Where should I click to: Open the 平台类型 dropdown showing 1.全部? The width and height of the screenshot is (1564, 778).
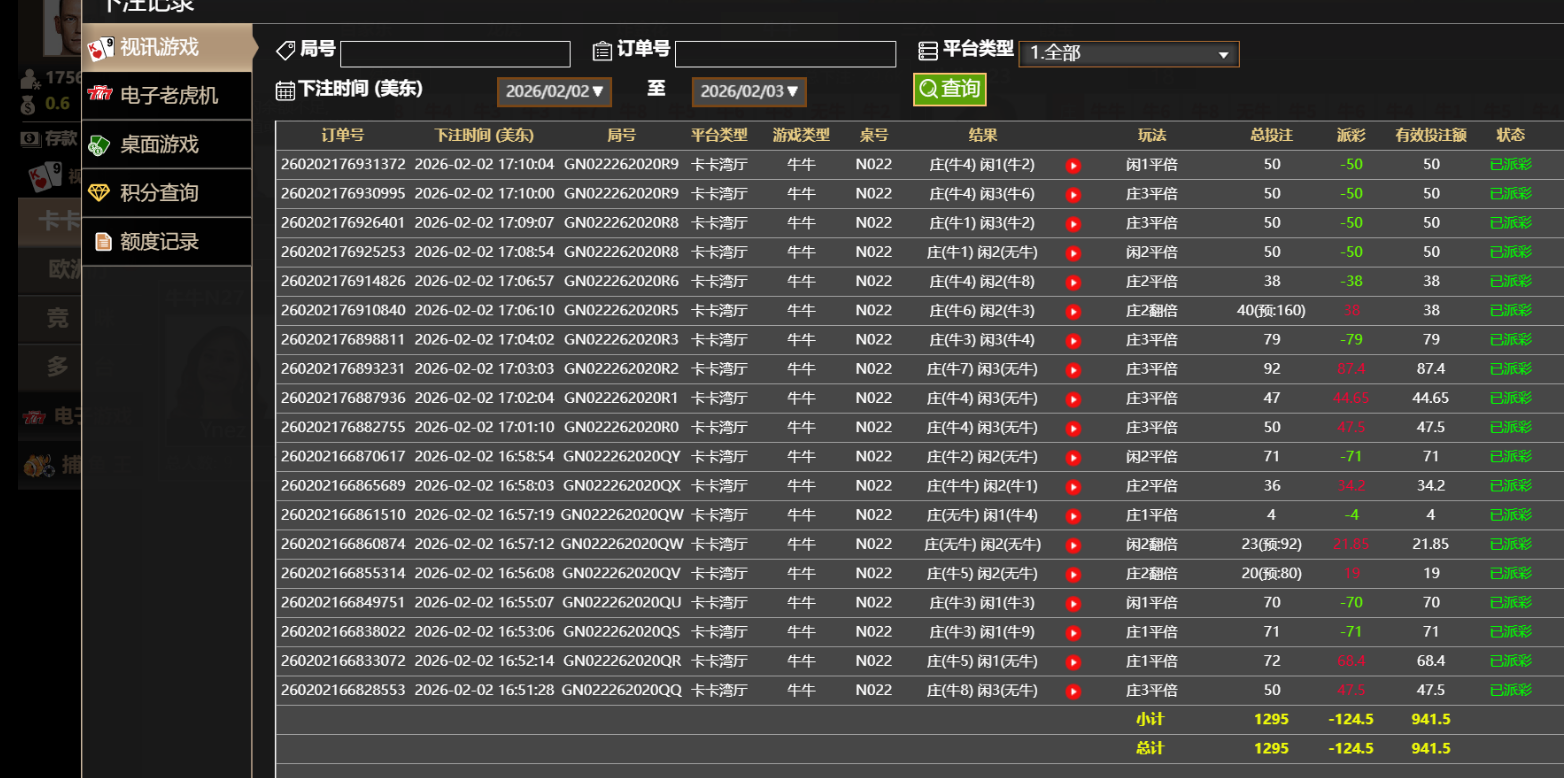pyautogui.click(x=1128, y=54)
